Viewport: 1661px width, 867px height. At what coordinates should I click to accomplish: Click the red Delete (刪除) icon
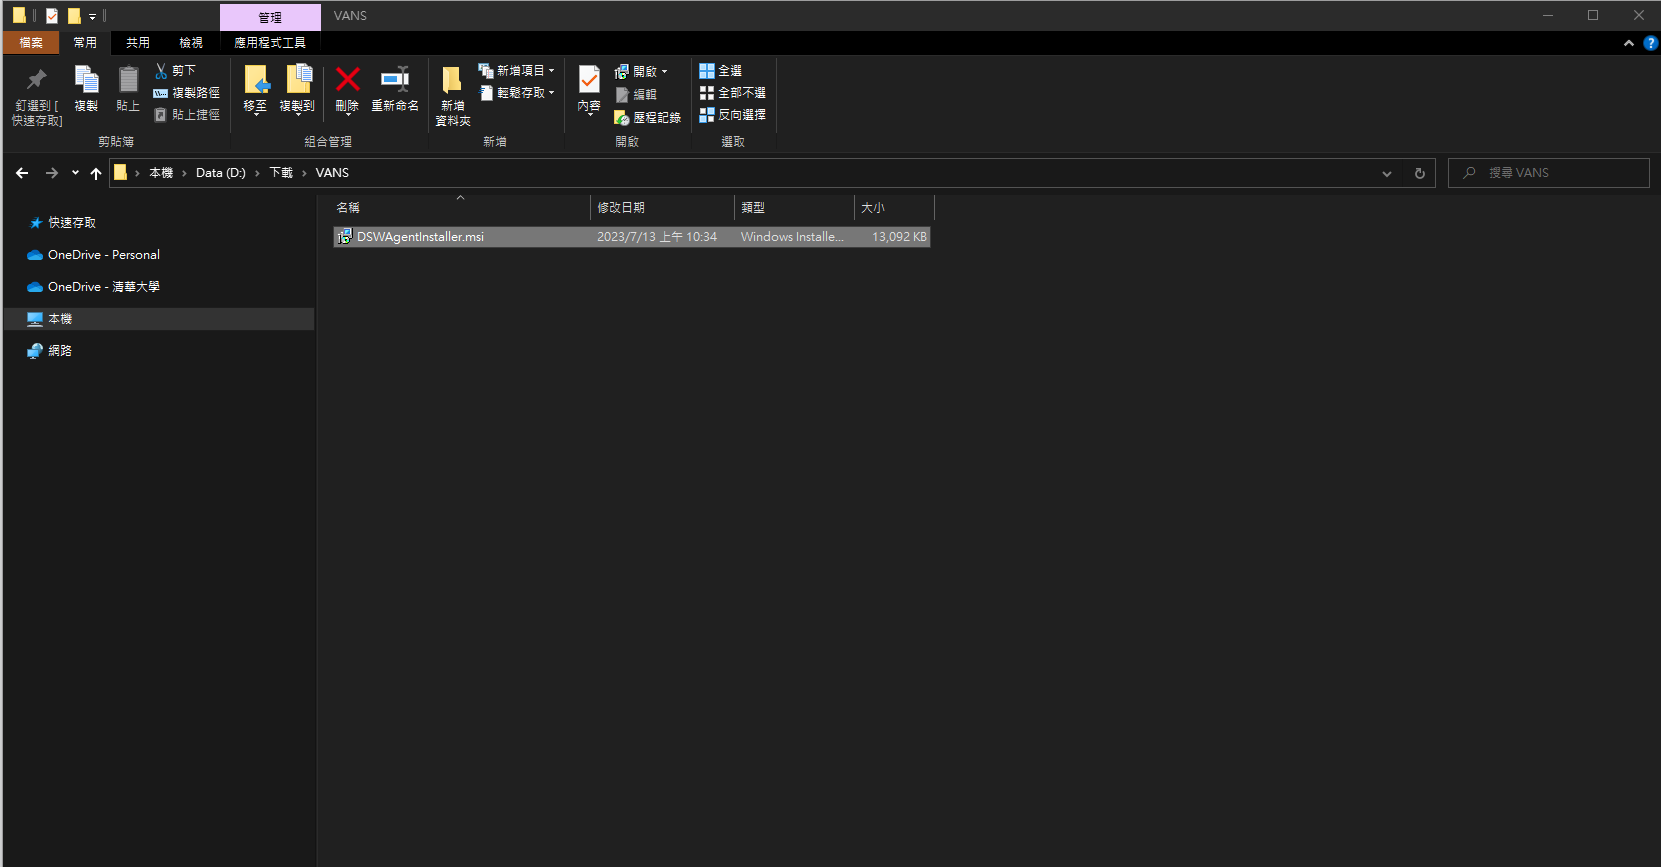[347, 82]
